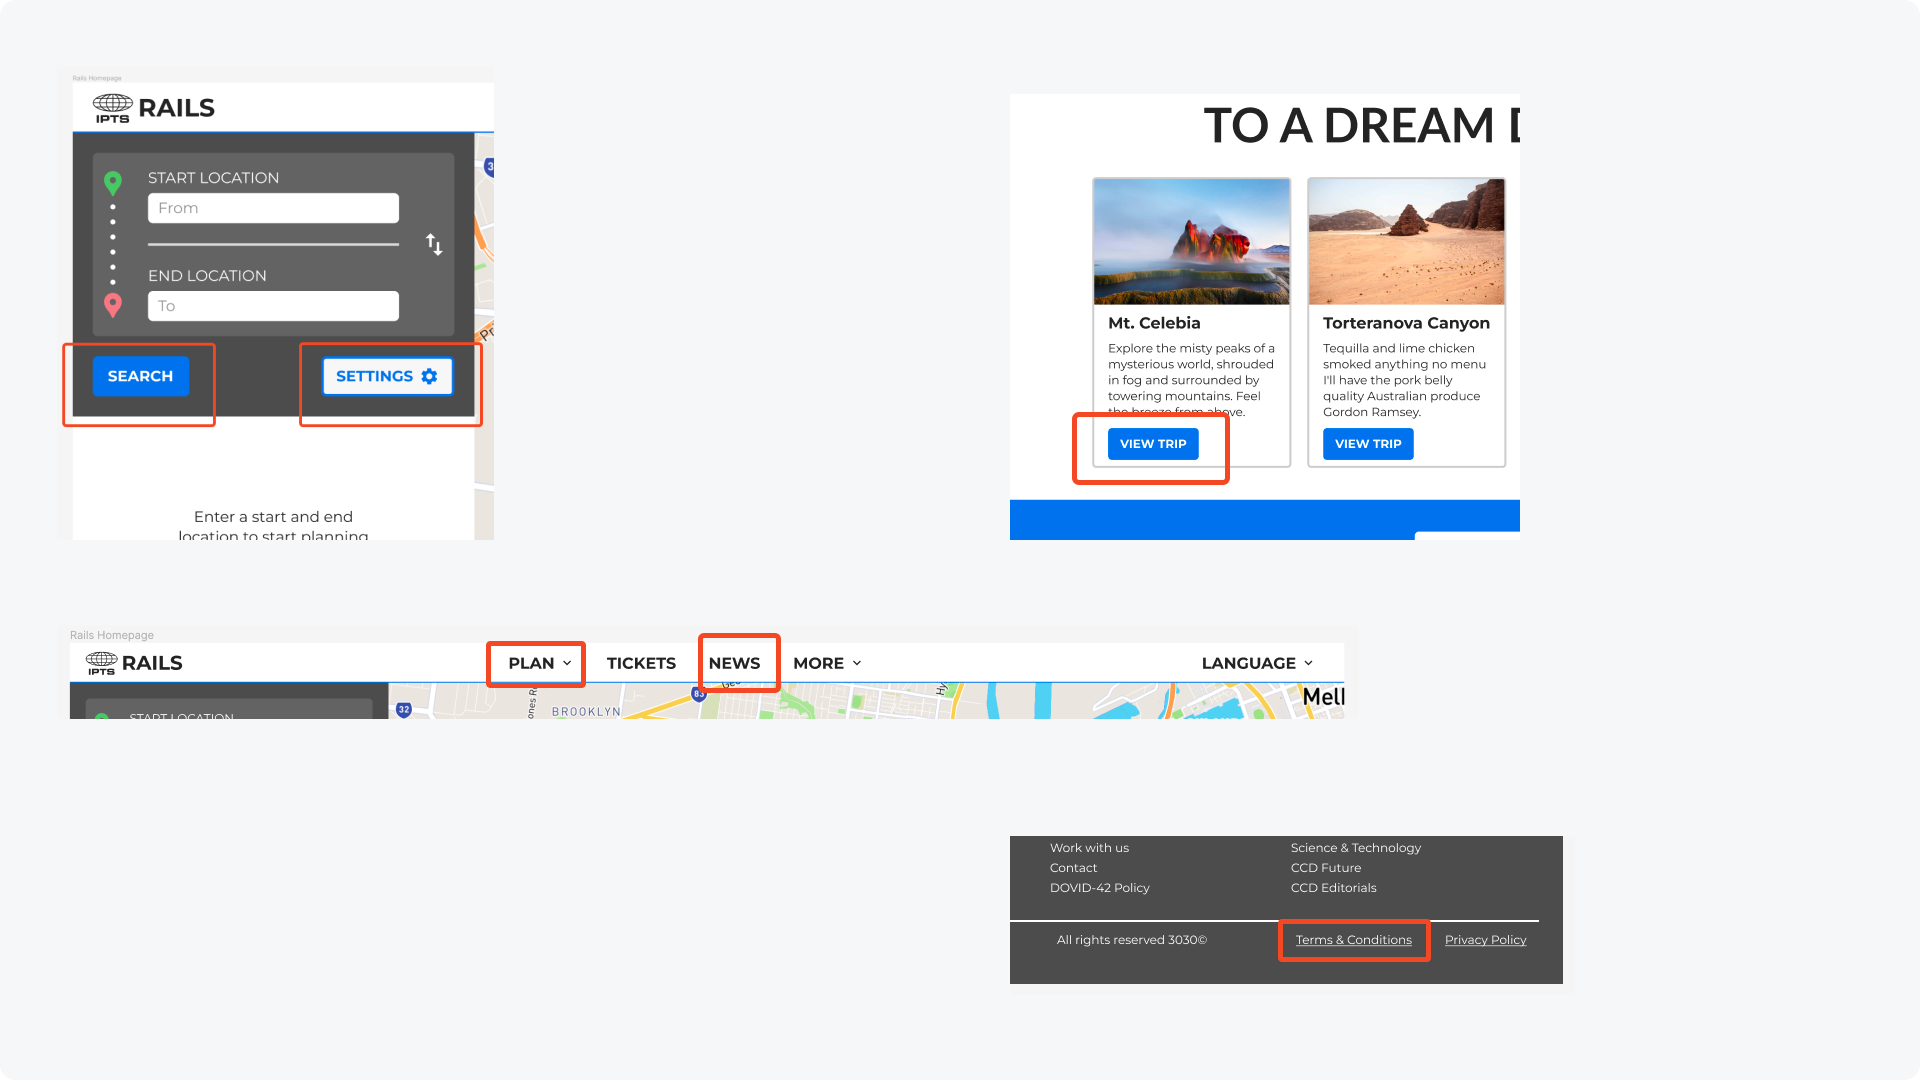
Task: Click the route 32 shield marker on map
Action: click(404, 709)
